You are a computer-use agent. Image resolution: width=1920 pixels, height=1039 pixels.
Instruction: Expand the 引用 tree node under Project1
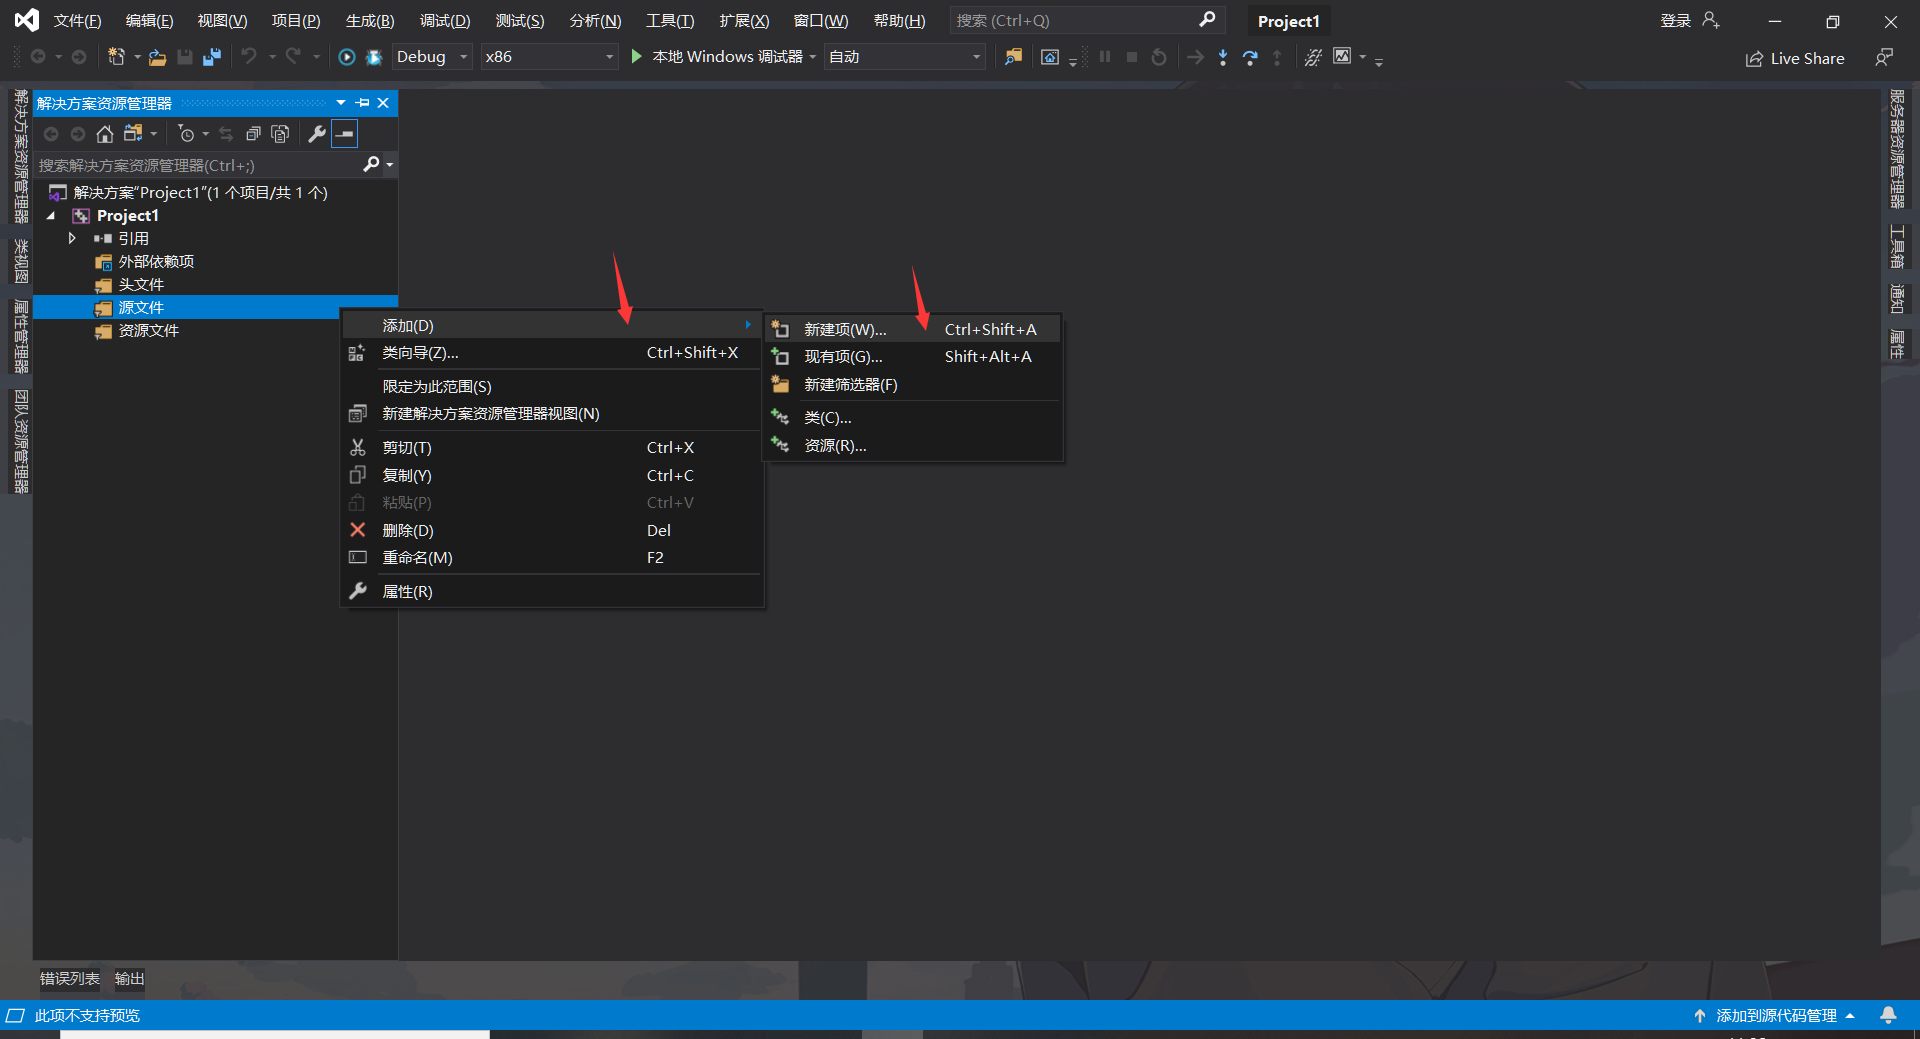[x=71, y=238]
